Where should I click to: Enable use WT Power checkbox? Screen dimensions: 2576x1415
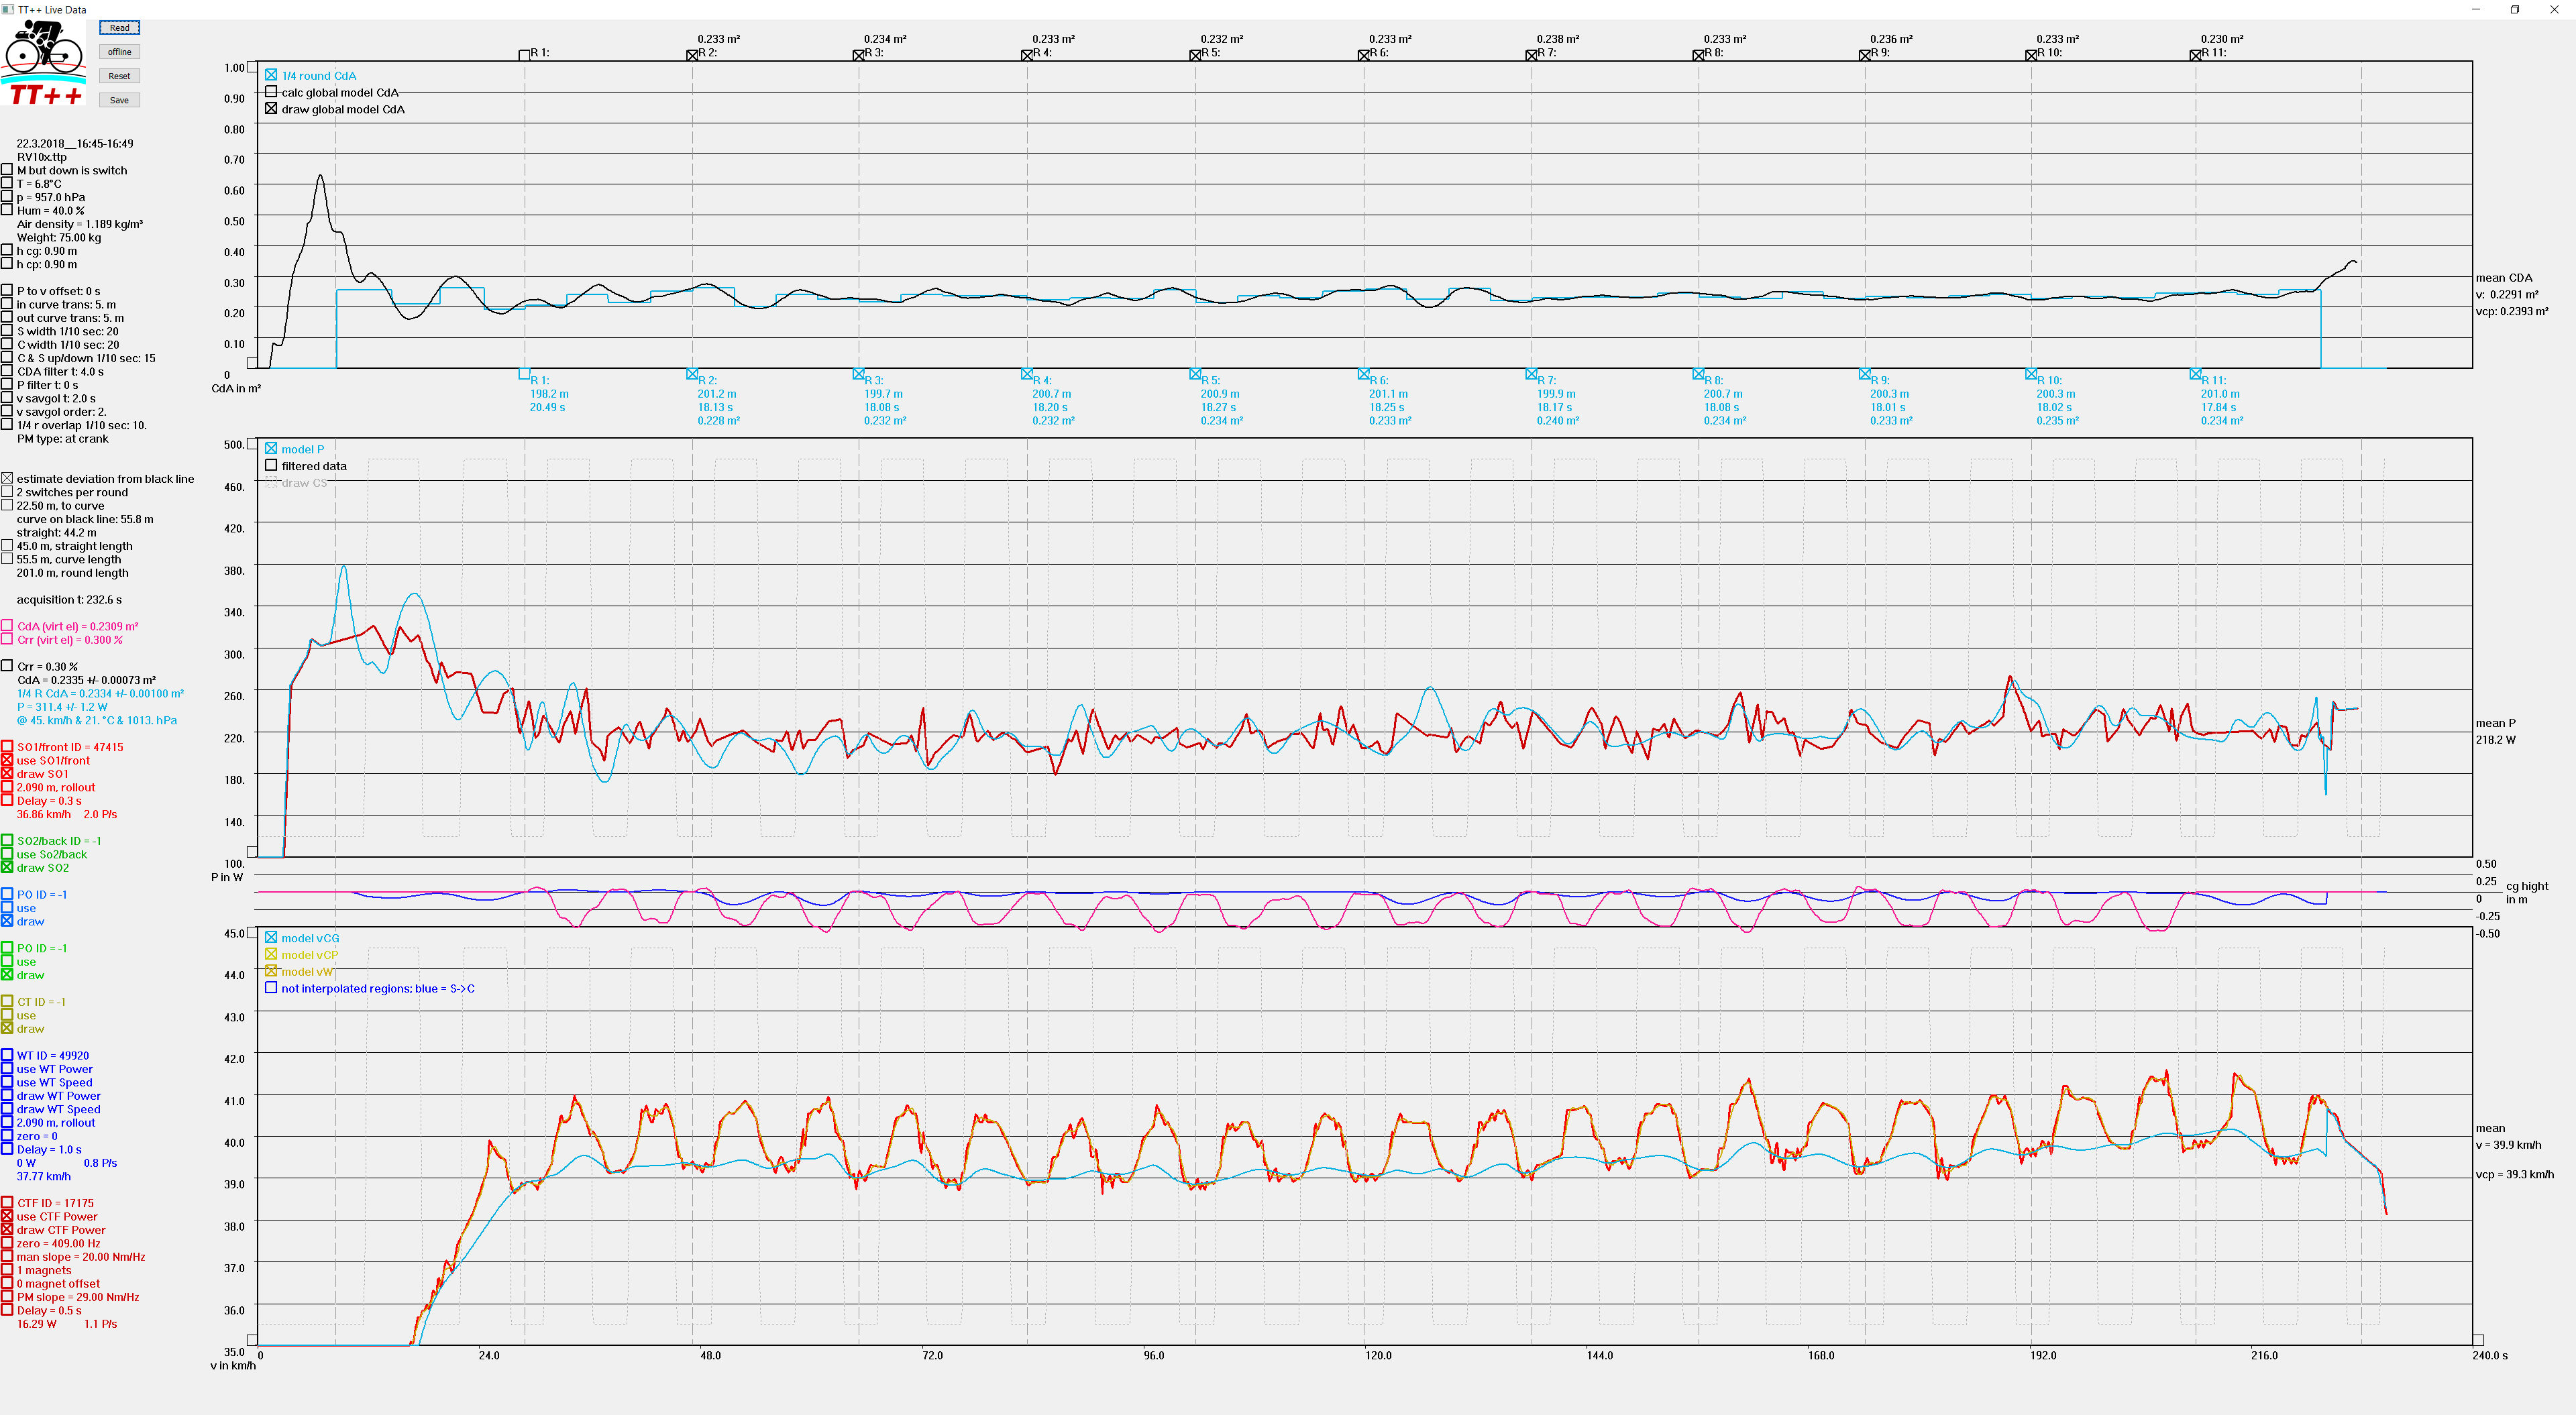(7, 1069)
